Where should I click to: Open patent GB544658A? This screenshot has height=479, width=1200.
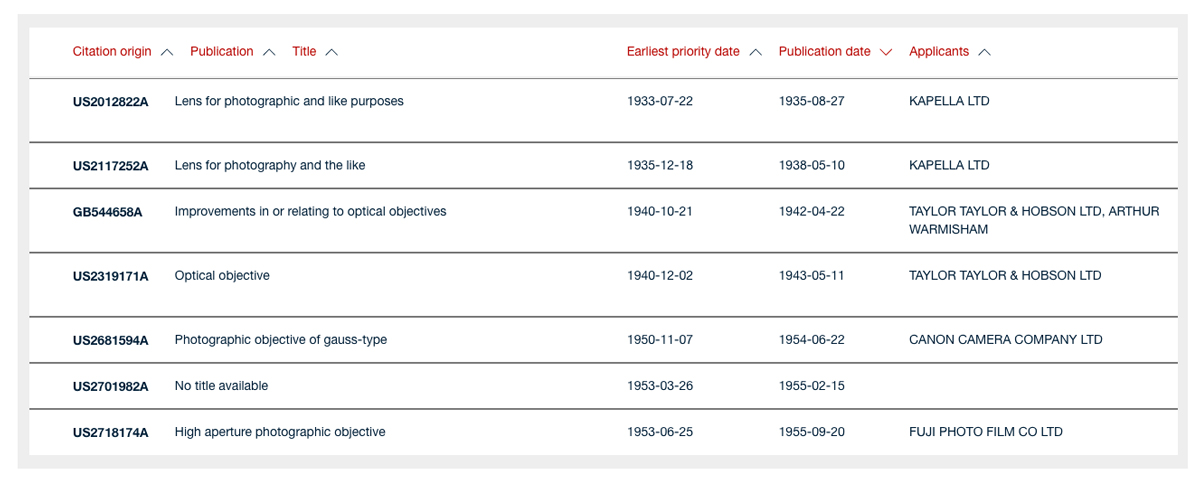coord(108,212)
